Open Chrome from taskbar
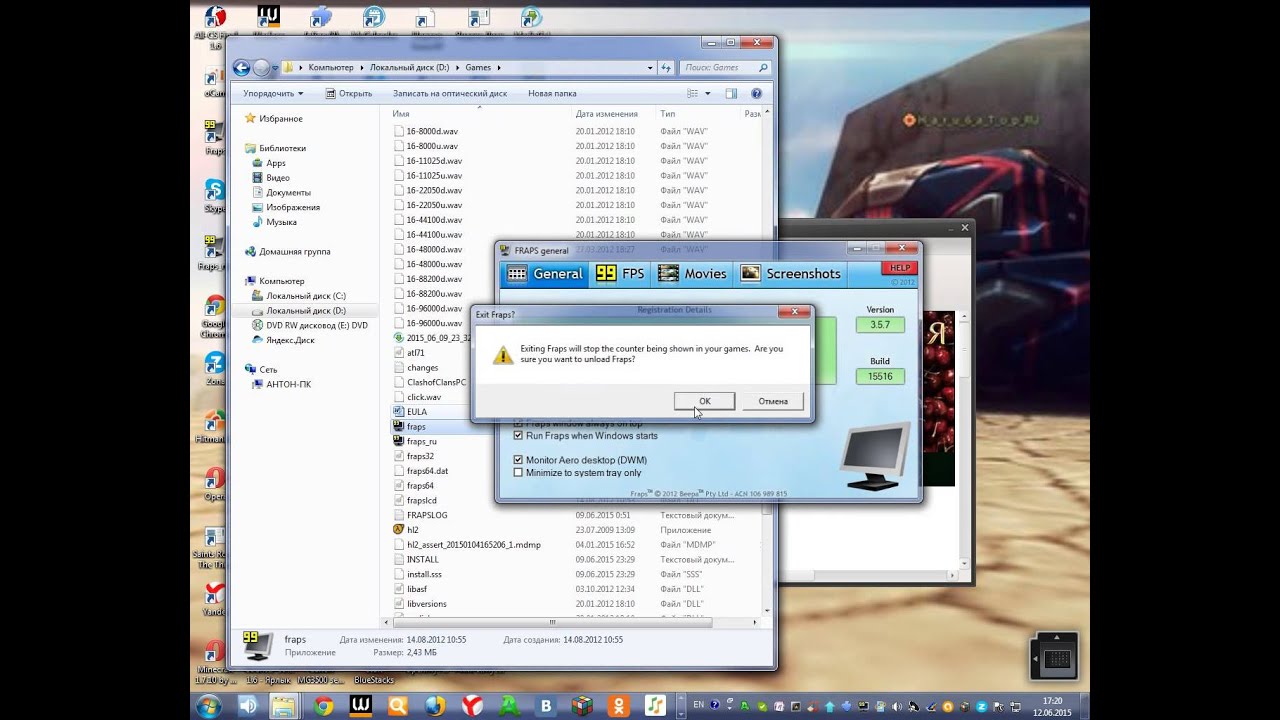This screenshot has height=720, width=1280. [323, 706]
